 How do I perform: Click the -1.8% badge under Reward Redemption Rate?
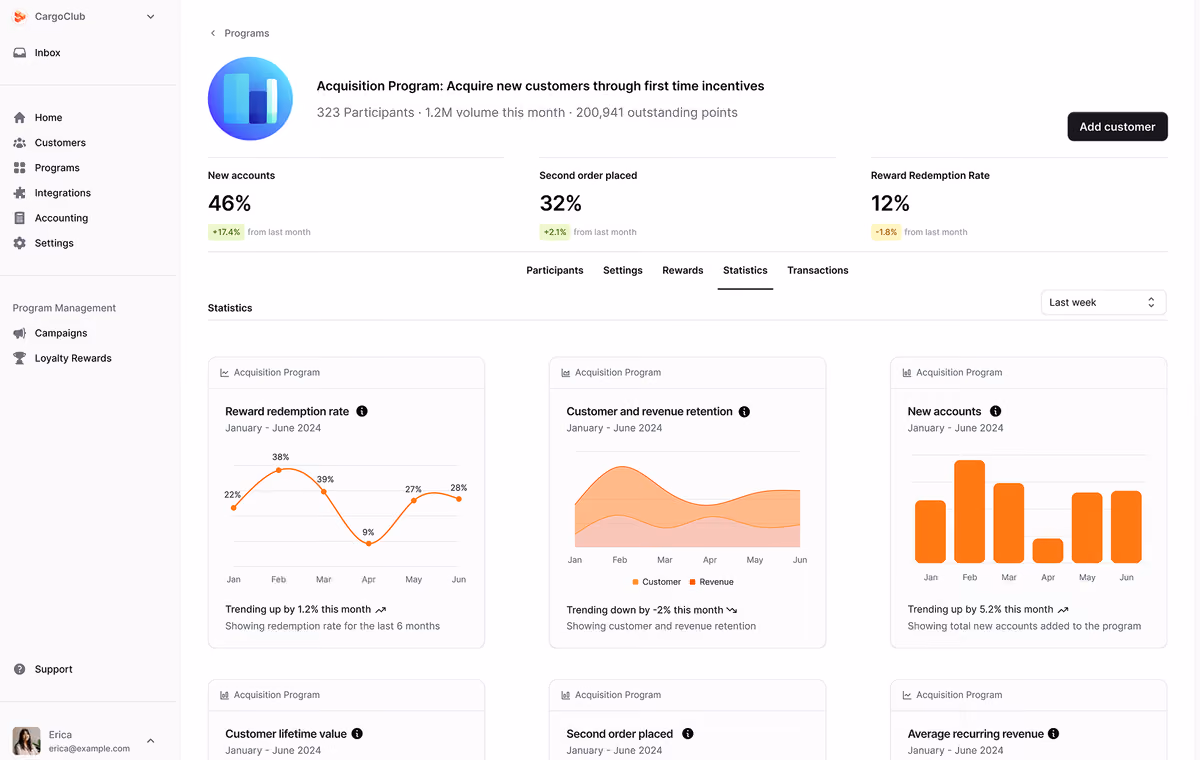(x=886, y=232)
